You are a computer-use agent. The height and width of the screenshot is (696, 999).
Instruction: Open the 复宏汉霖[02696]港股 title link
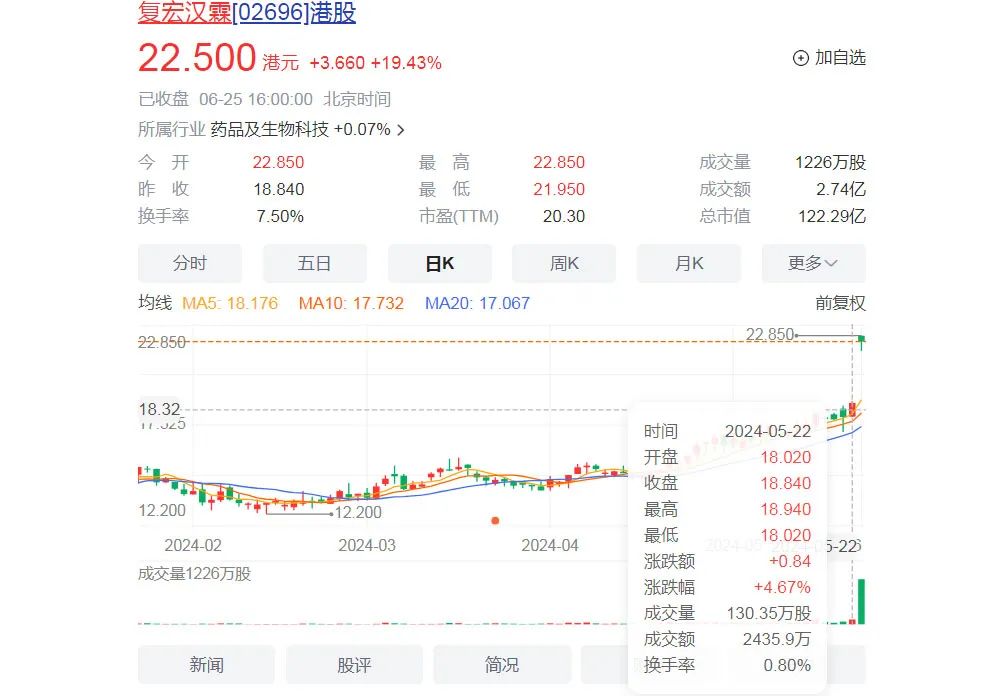point(246,12)
